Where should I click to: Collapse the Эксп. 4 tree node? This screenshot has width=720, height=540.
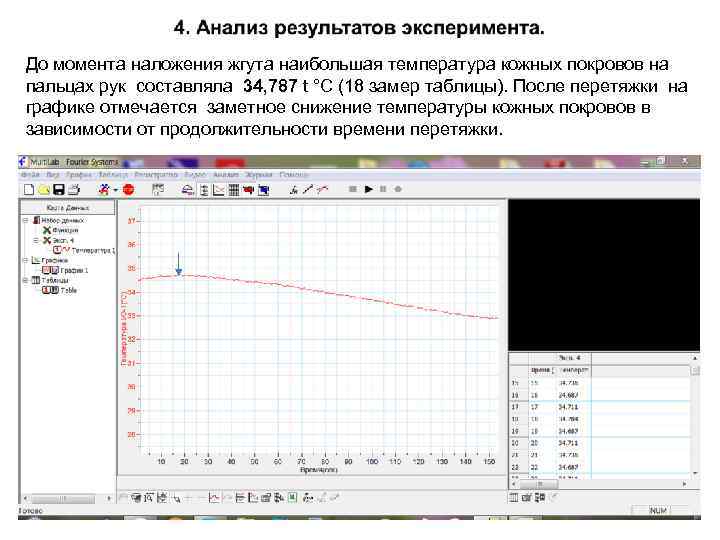coord(36,240)
